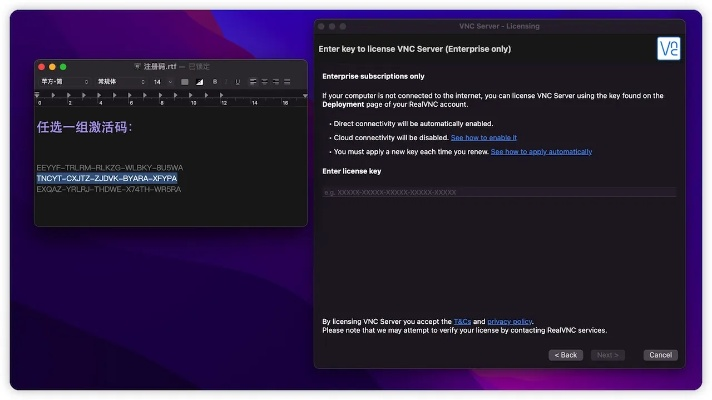Click the VNC logo icon in the licensing window

(668, 49)
